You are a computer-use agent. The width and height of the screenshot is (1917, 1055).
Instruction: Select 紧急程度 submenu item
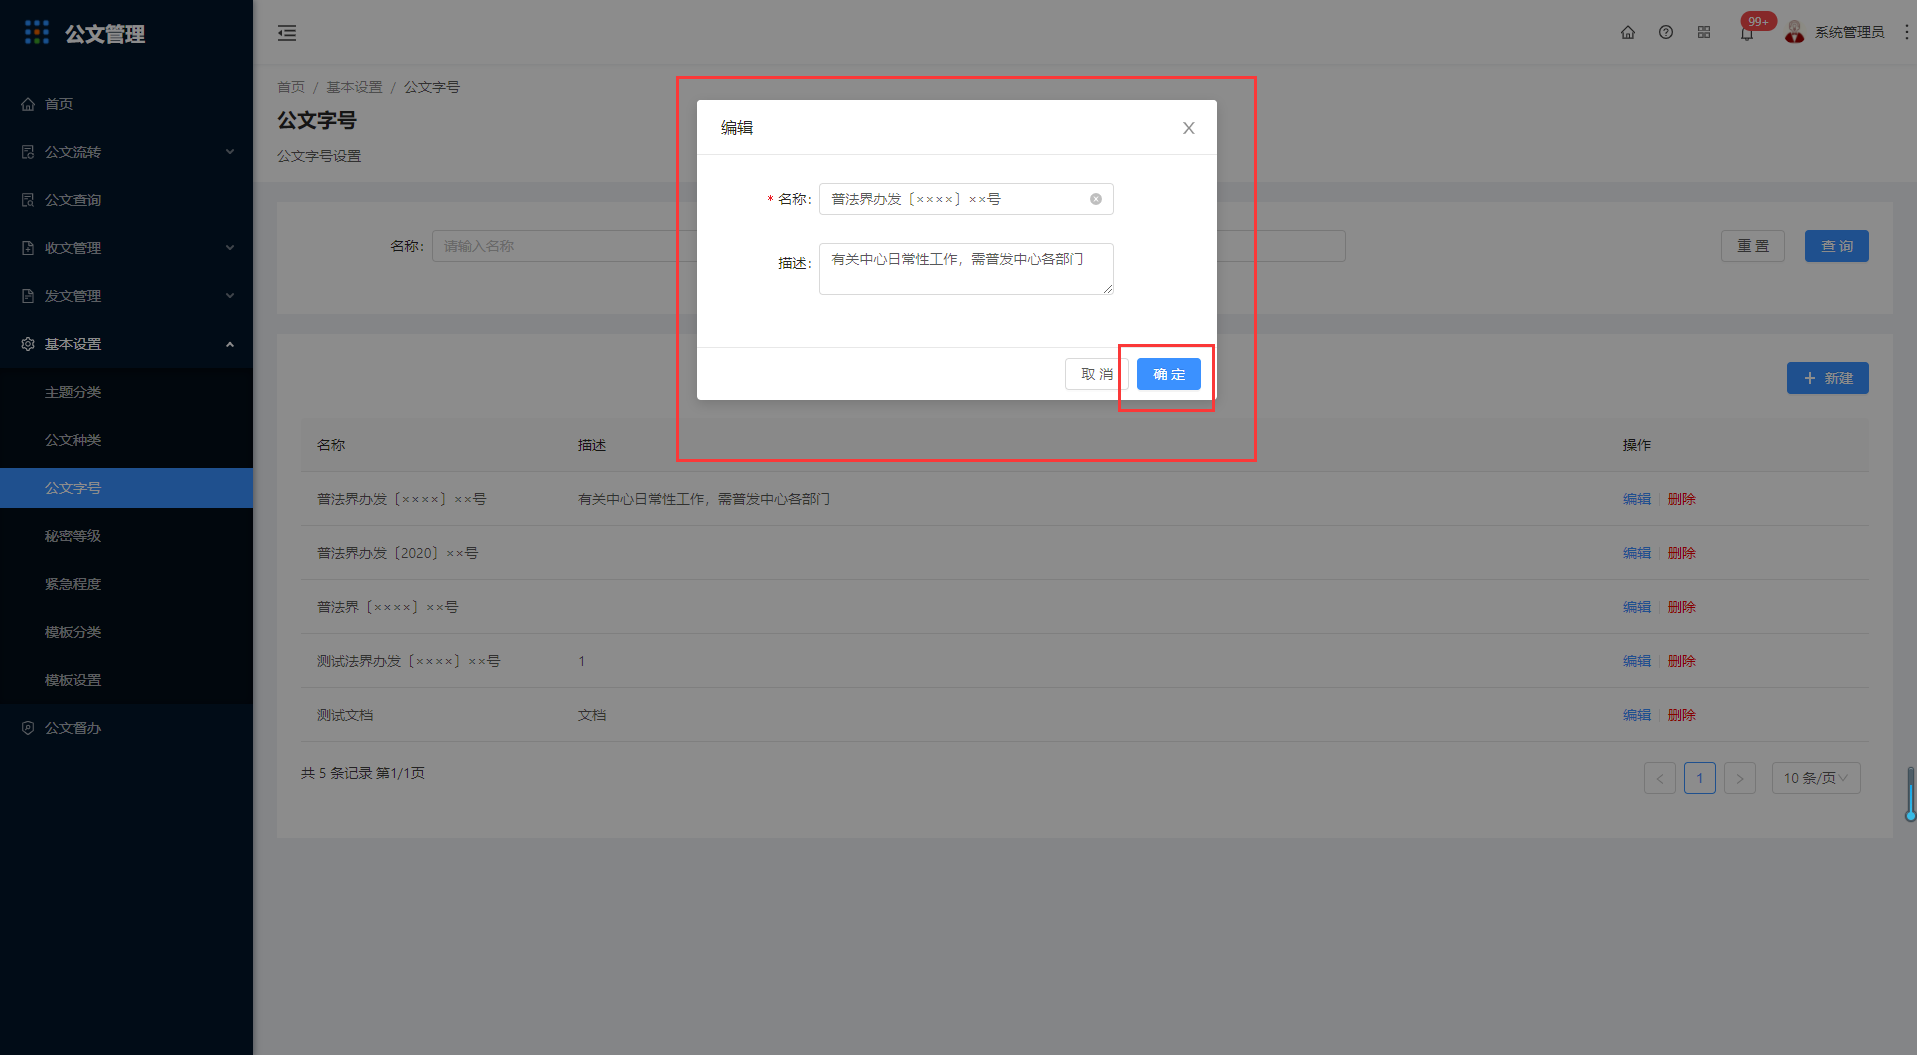click(126, 584)
